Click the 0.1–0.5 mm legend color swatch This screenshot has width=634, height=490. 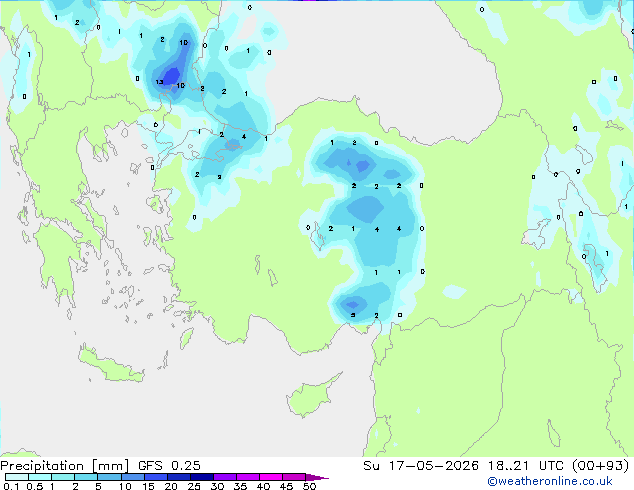coord(17,477)
